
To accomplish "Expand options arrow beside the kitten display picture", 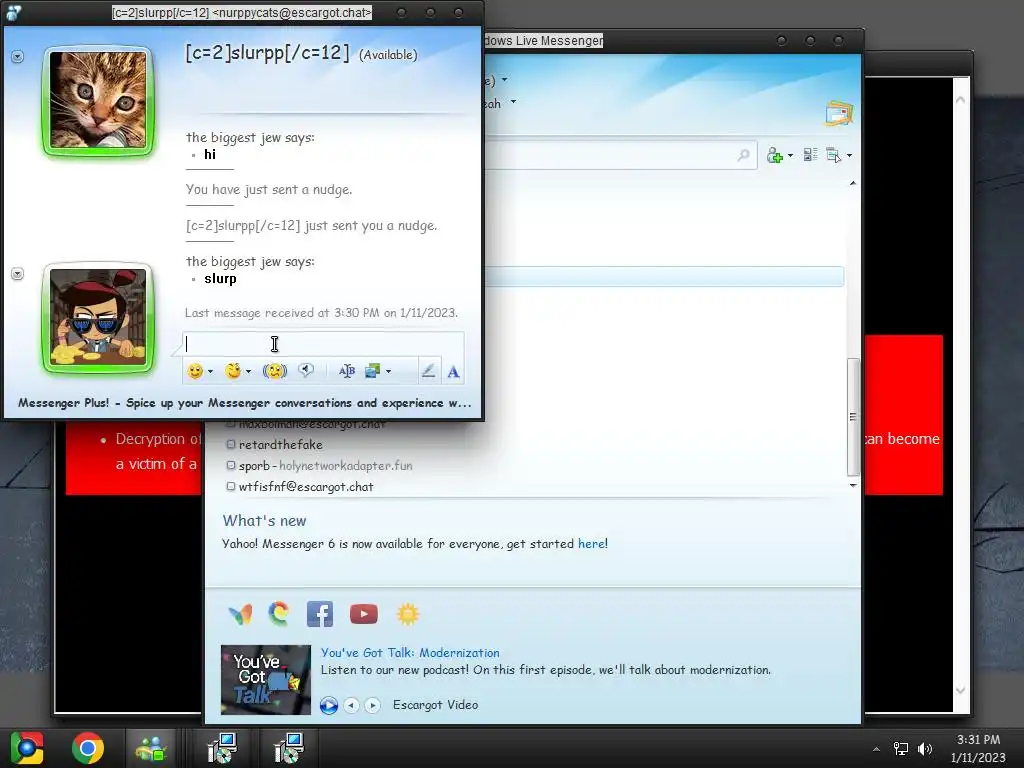I will pos(18,57).
